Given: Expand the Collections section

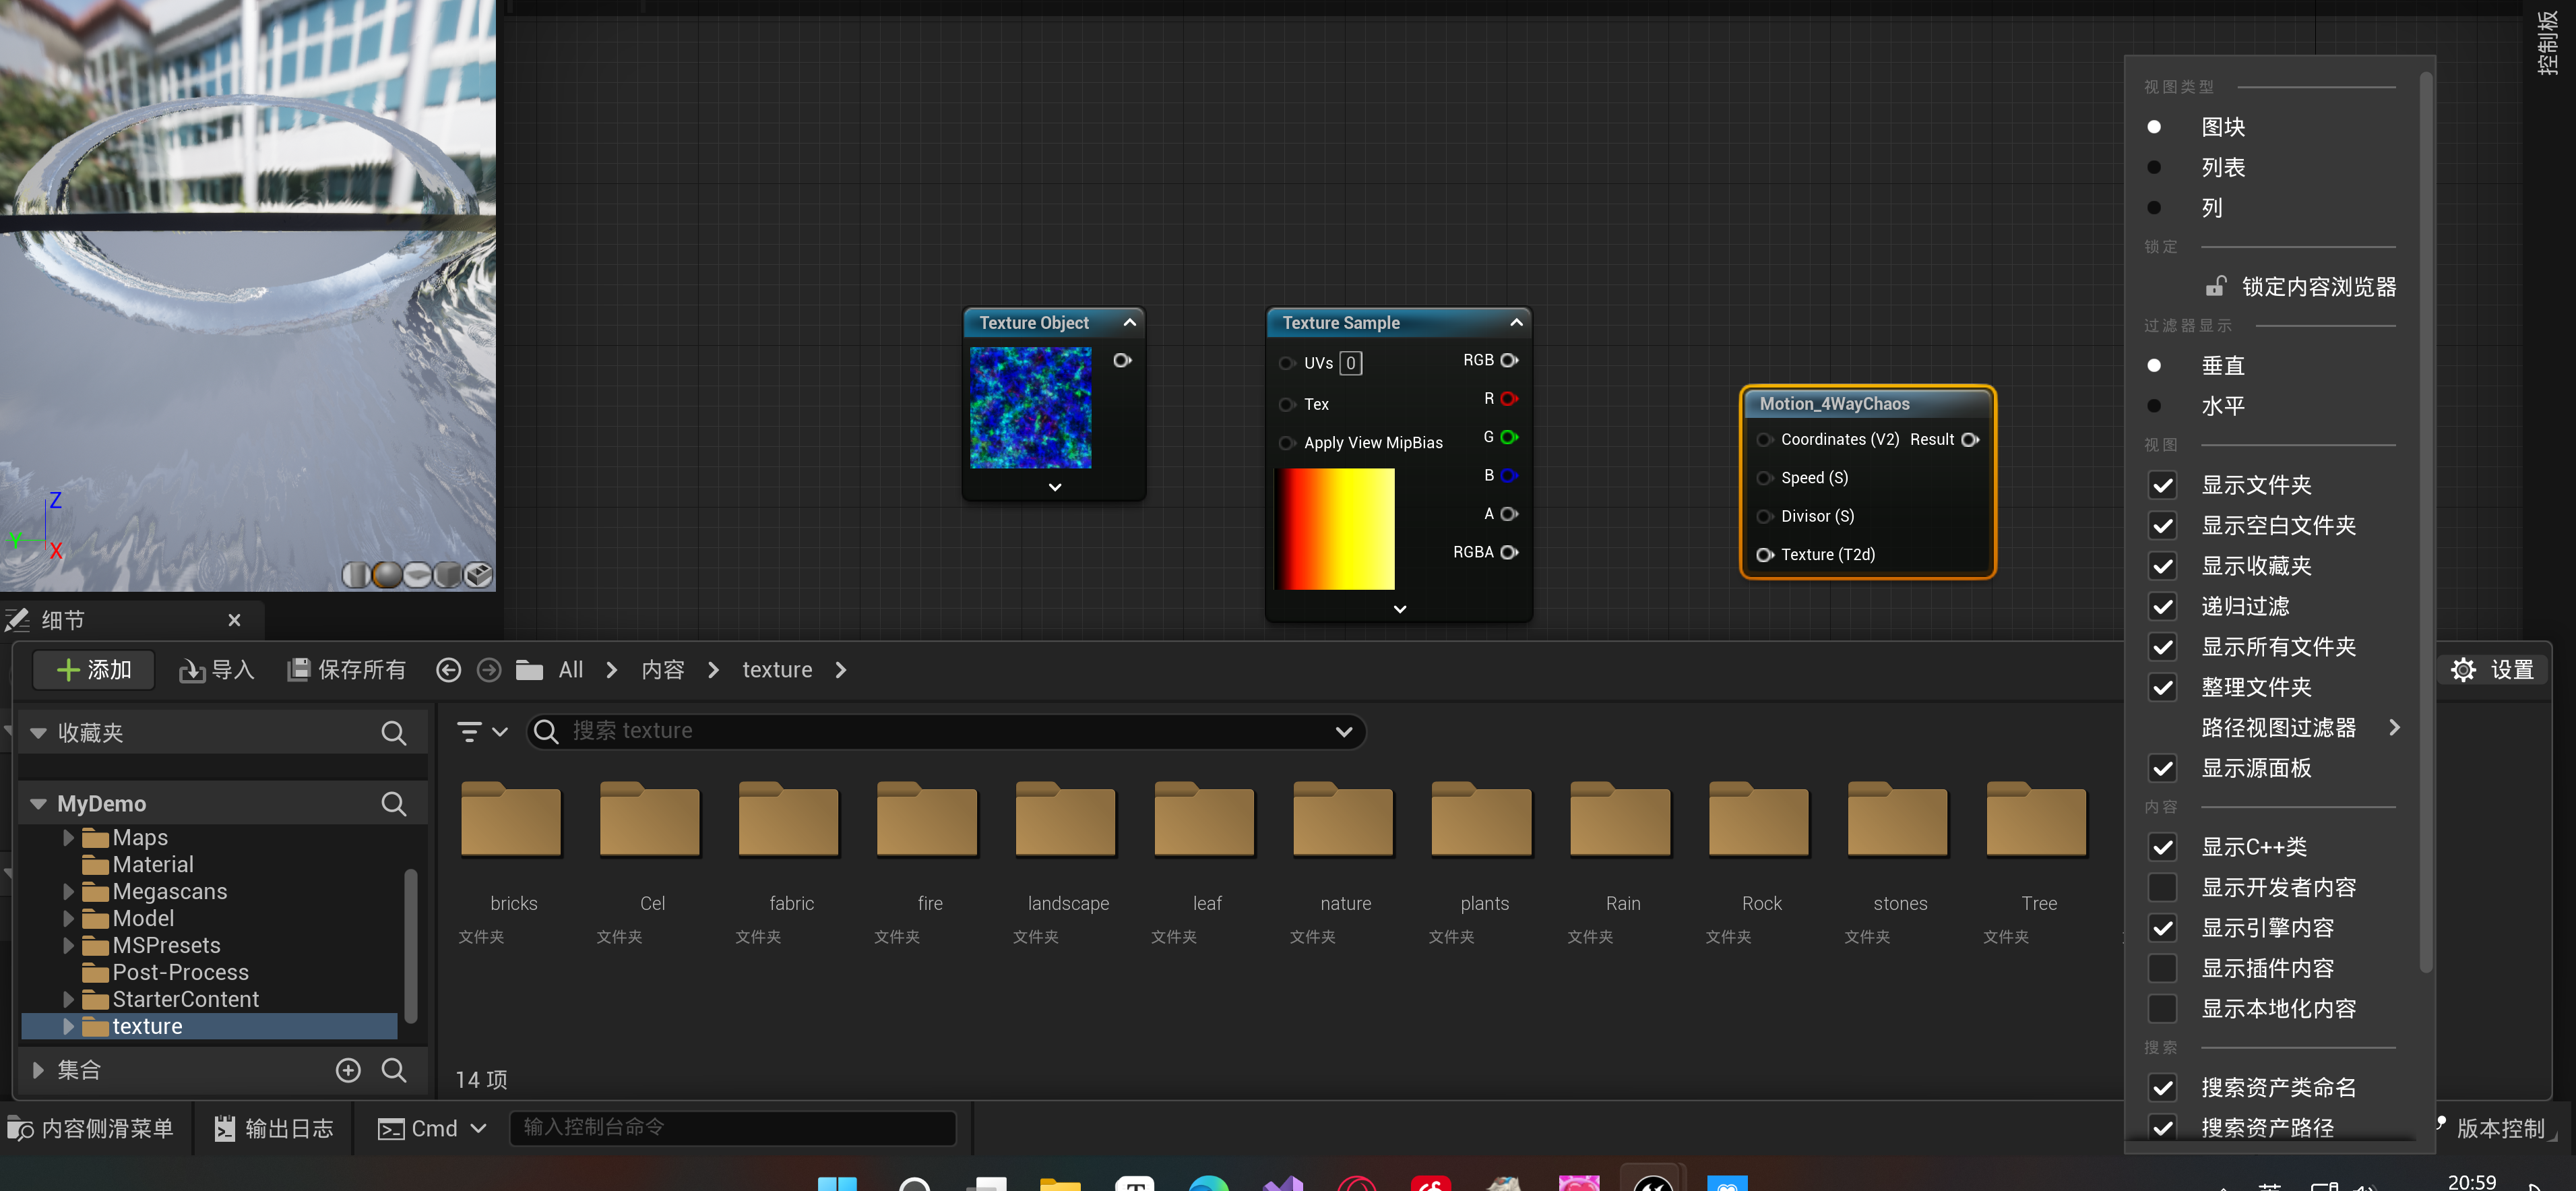Looking at the screenshot, I should [38, 1070].
